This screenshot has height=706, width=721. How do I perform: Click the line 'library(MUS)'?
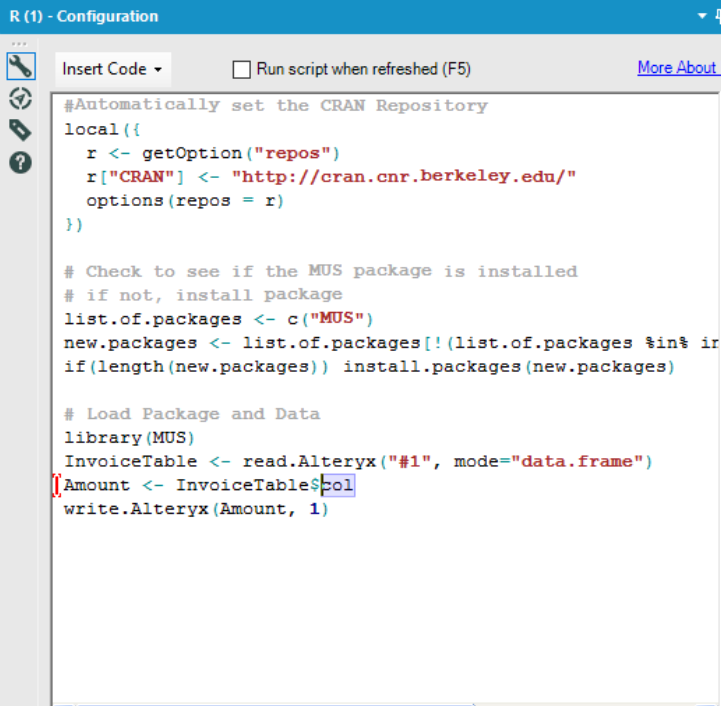130,437
